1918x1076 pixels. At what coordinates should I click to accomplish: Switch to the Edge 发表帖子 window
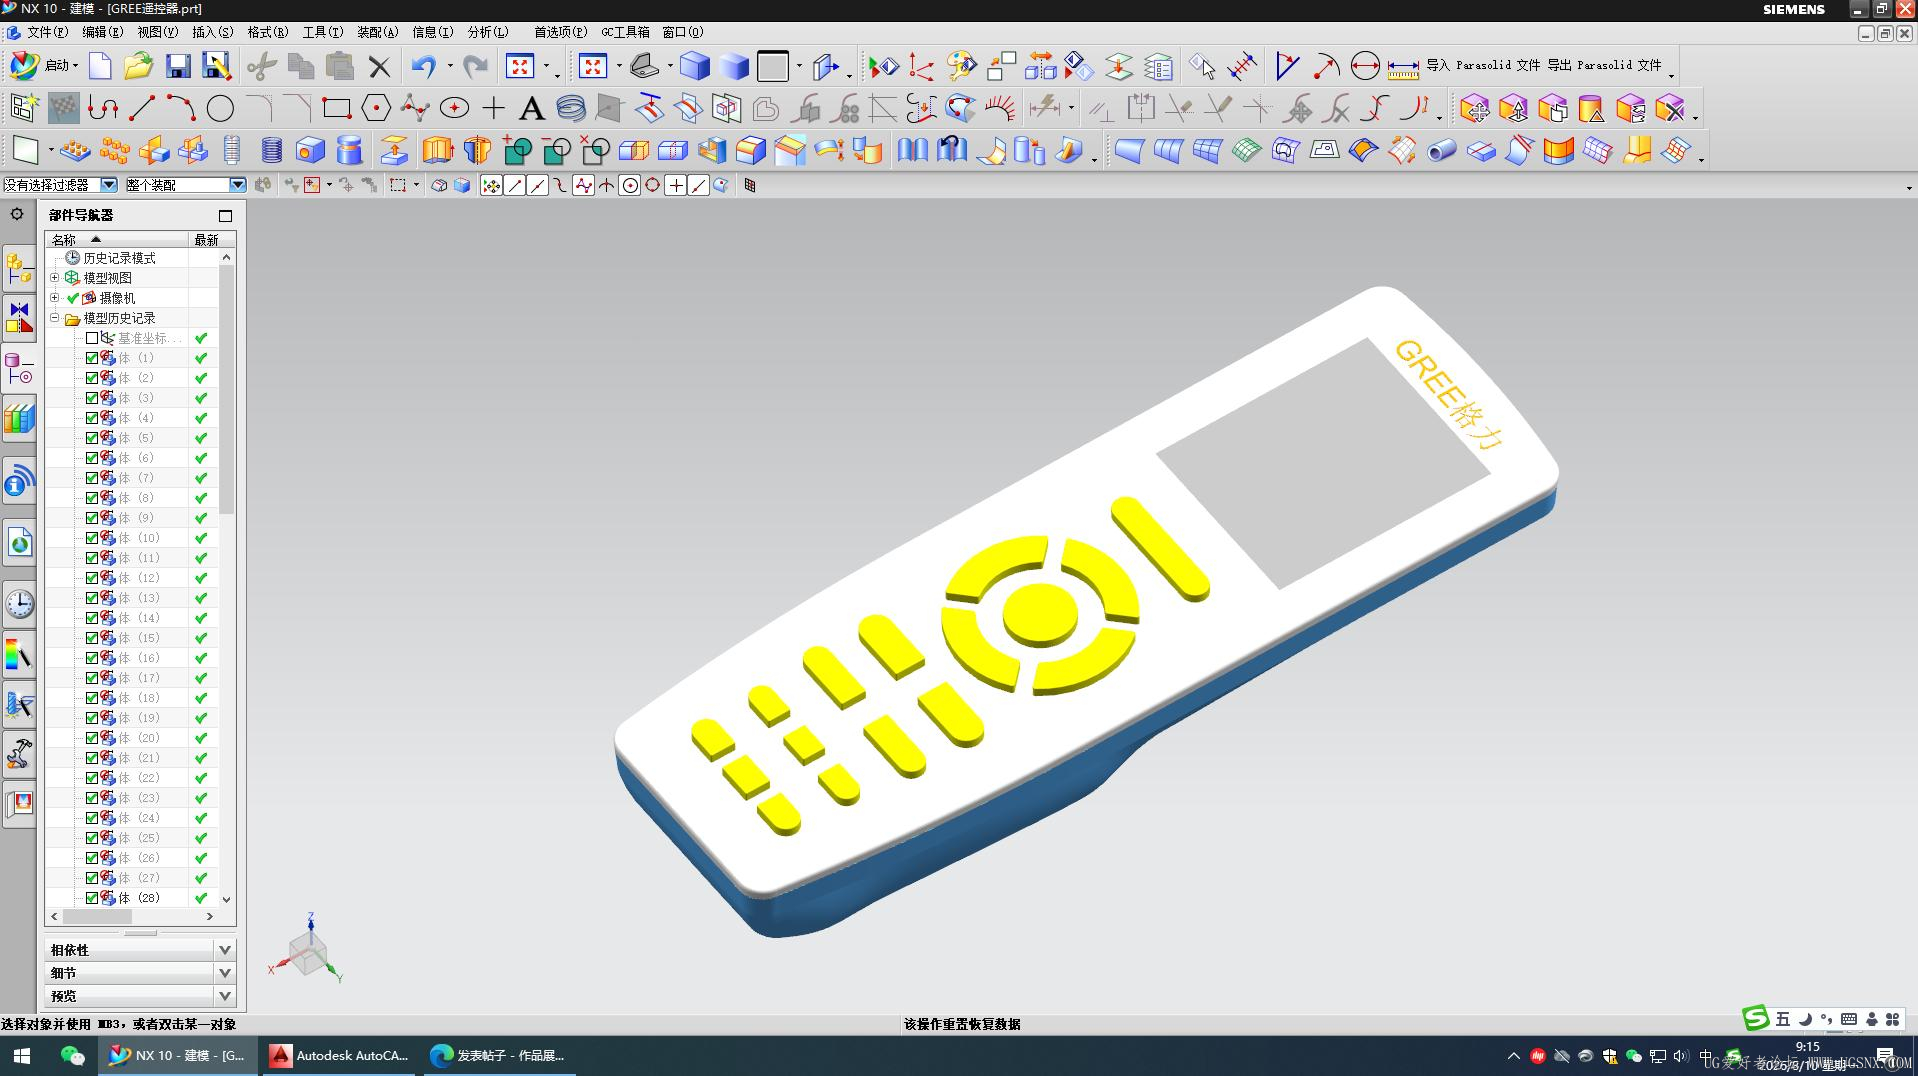coord(498,1055)
